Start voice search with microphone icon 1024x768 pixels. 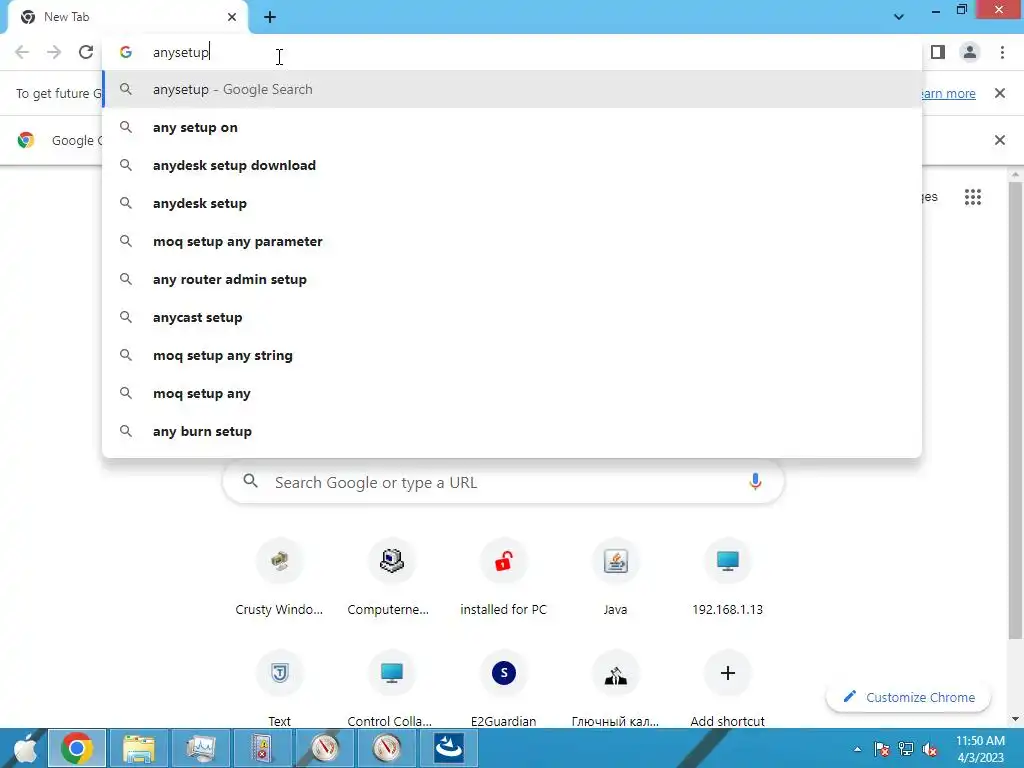click(x=755, y=482)
